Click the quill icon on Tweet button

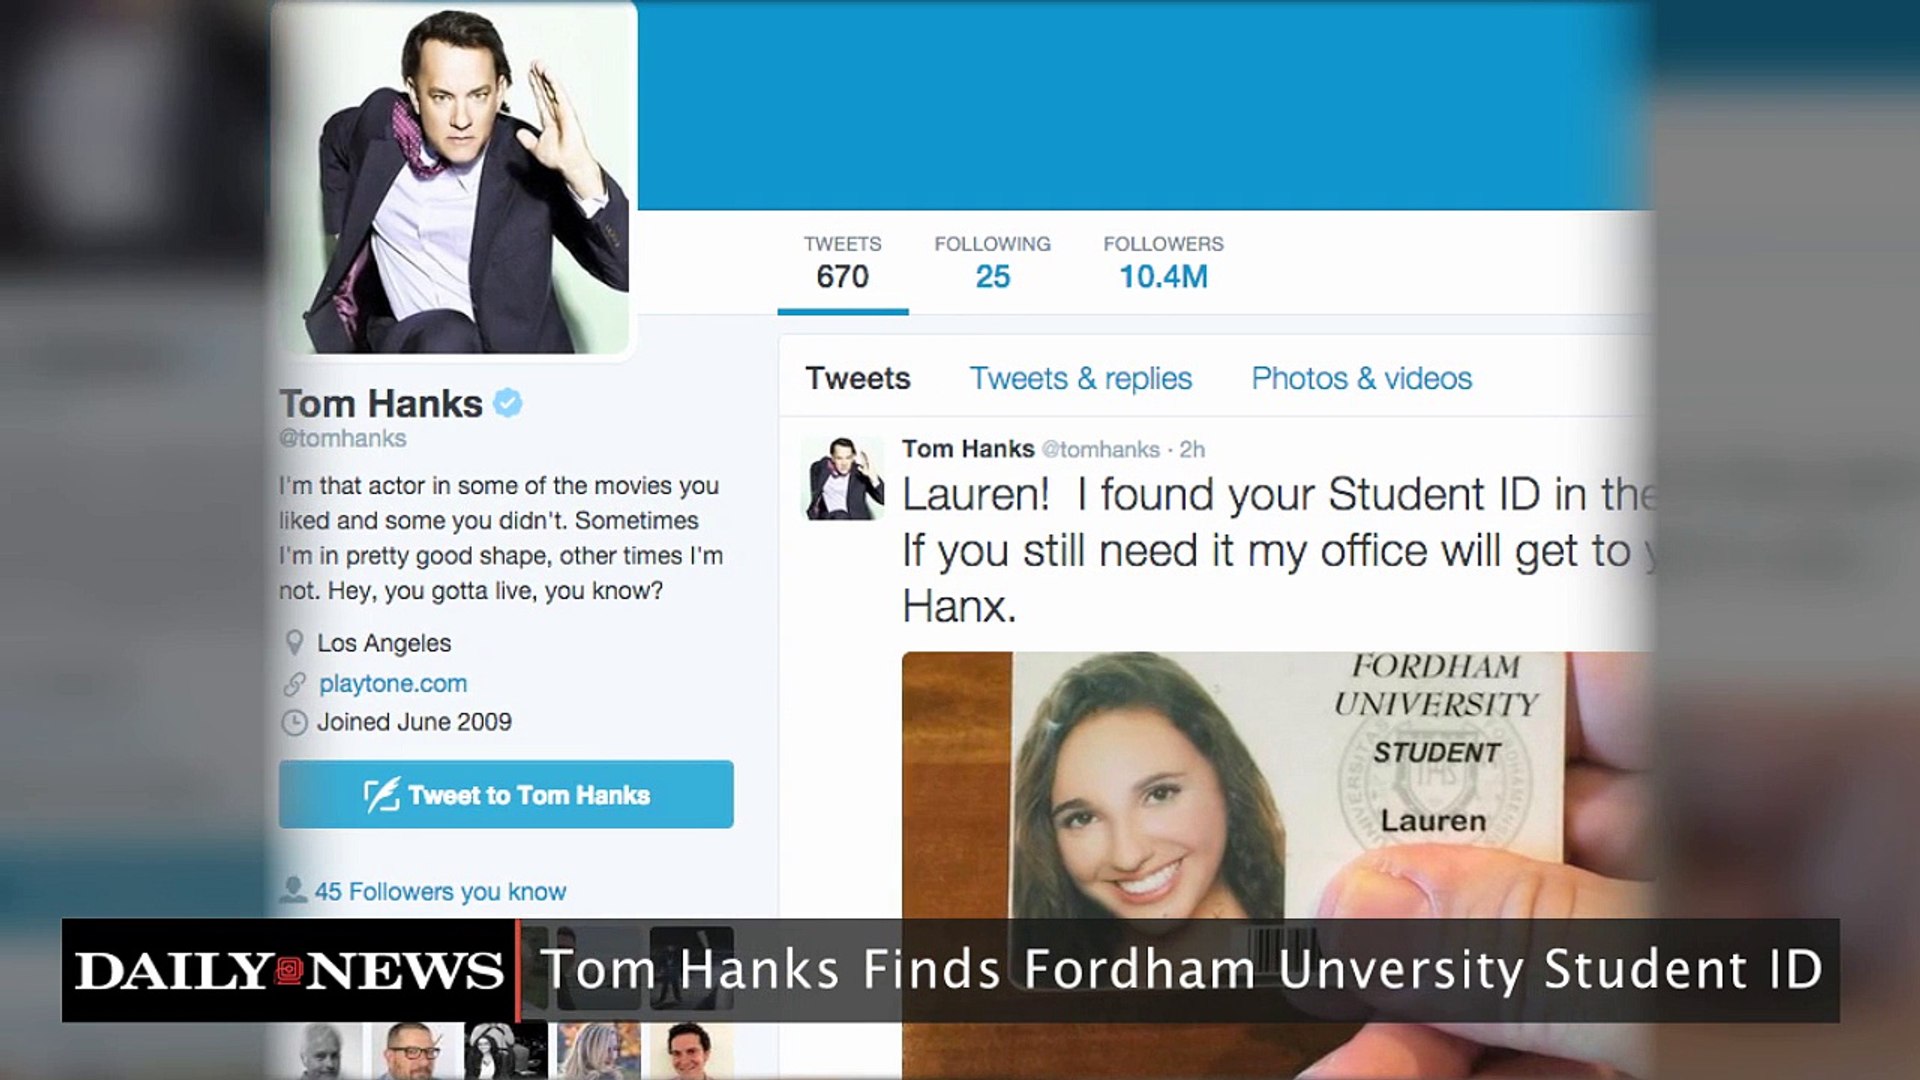coord(381,795)
